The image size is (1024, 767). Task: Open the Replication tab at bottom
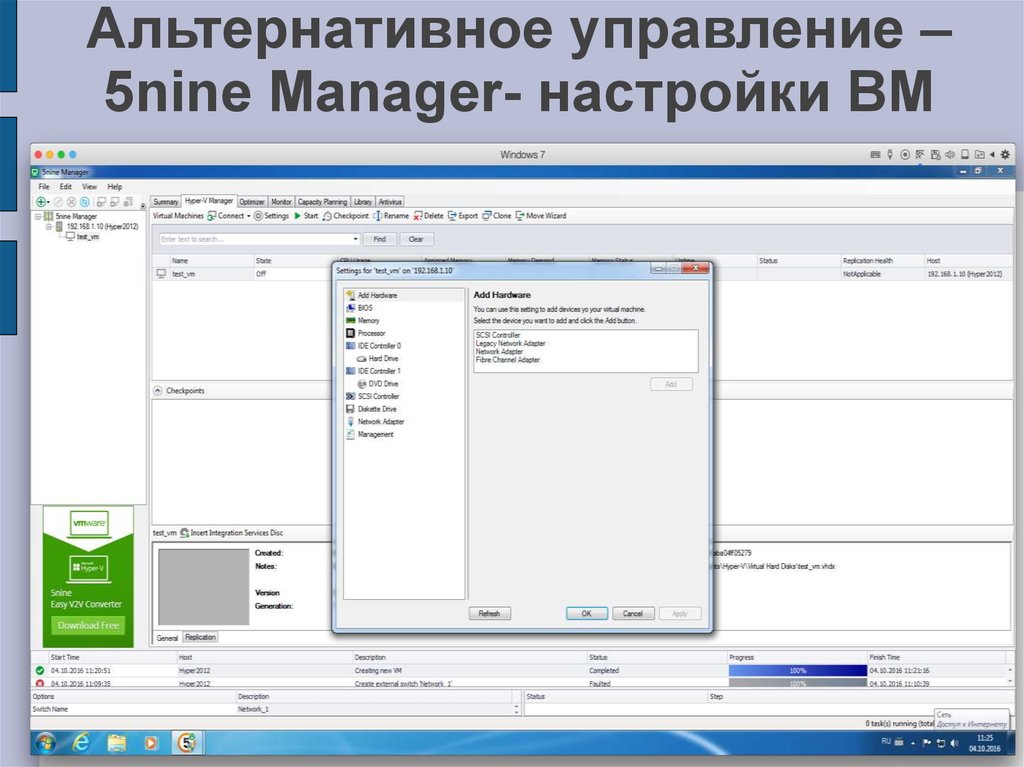point(200,637)
